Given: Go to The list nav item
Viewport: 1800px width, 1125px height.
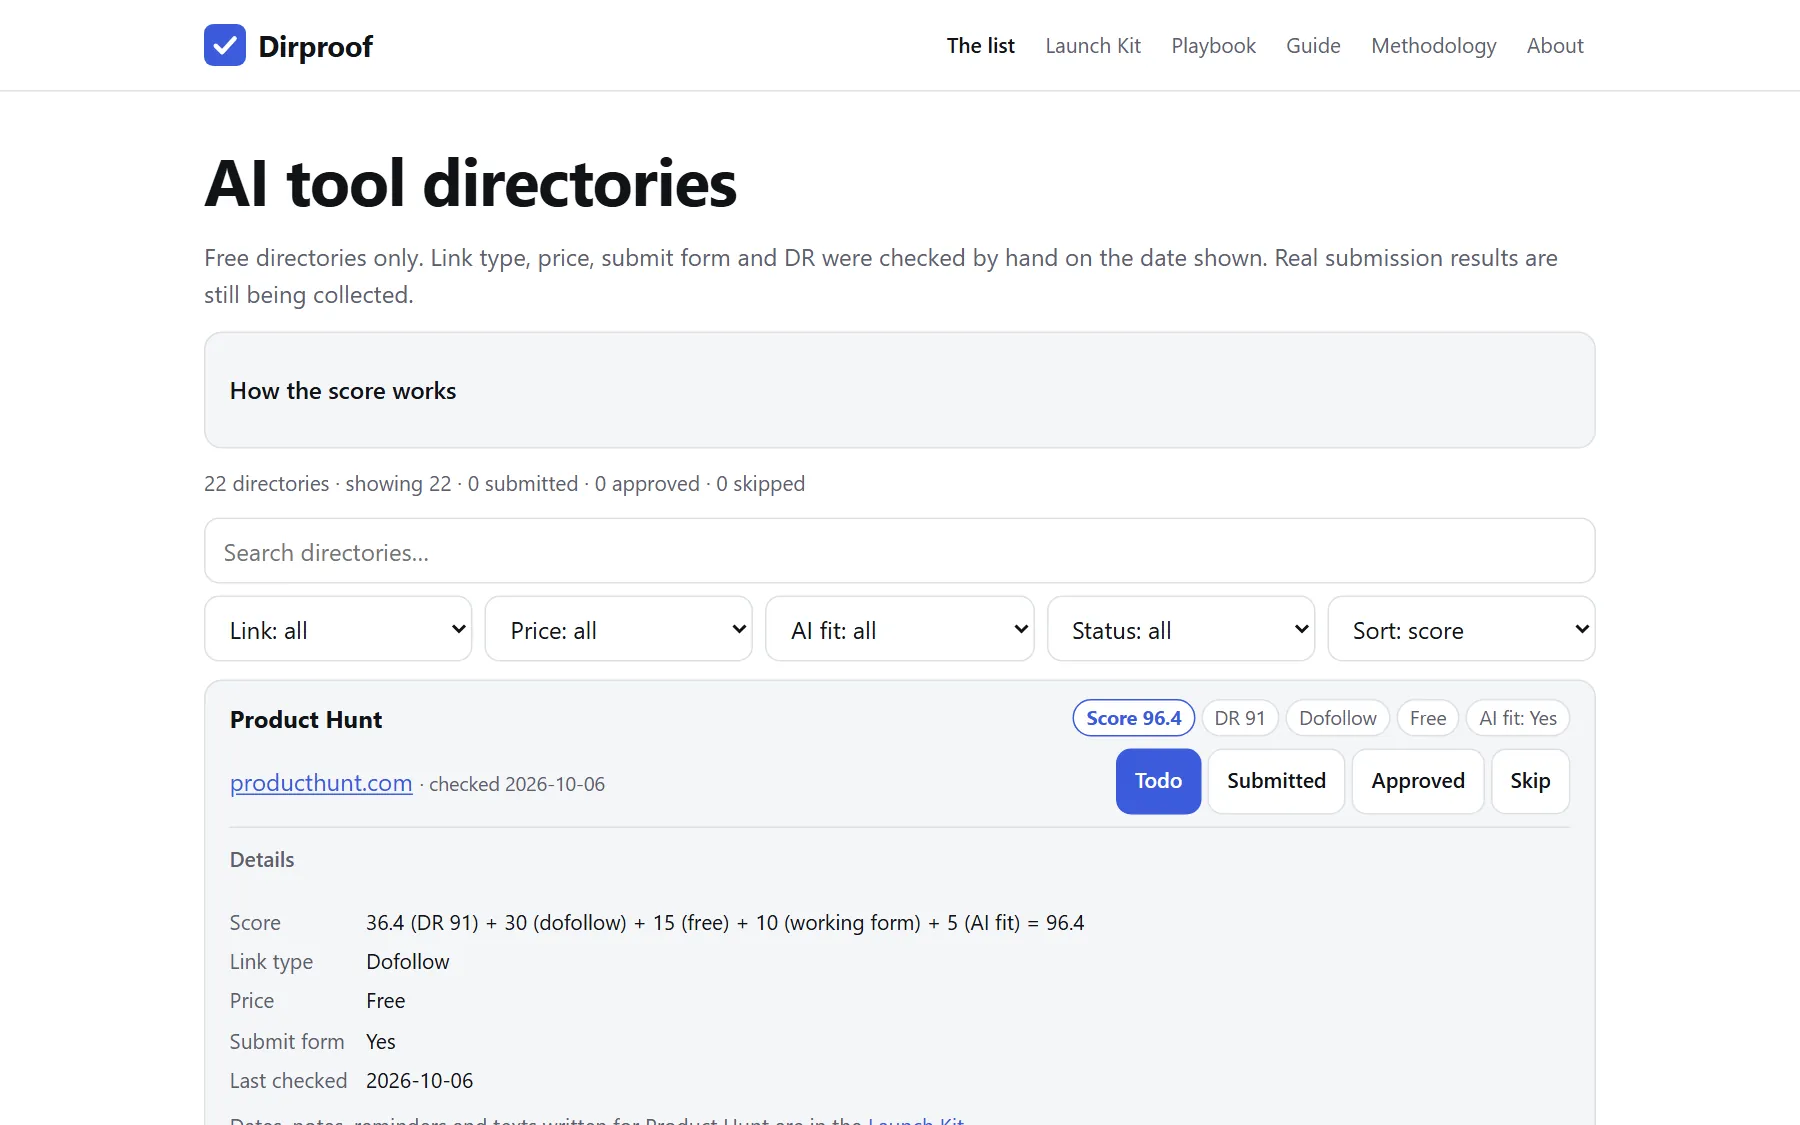Looking at the screenshot, I should pyautogui.click(x=980, y=45).
